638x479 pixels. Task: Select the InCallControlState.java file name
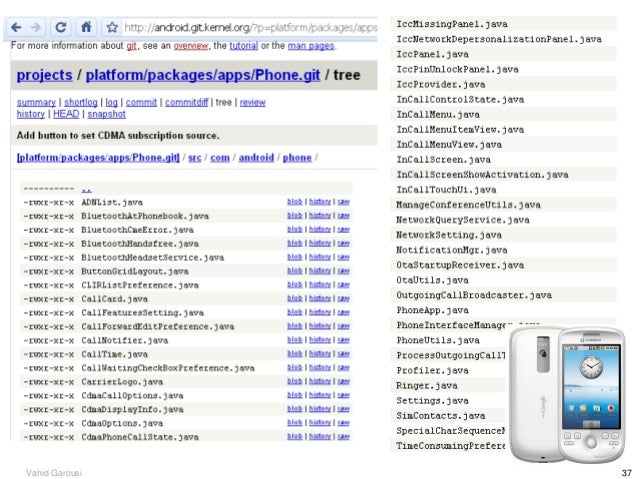(460, 99)
